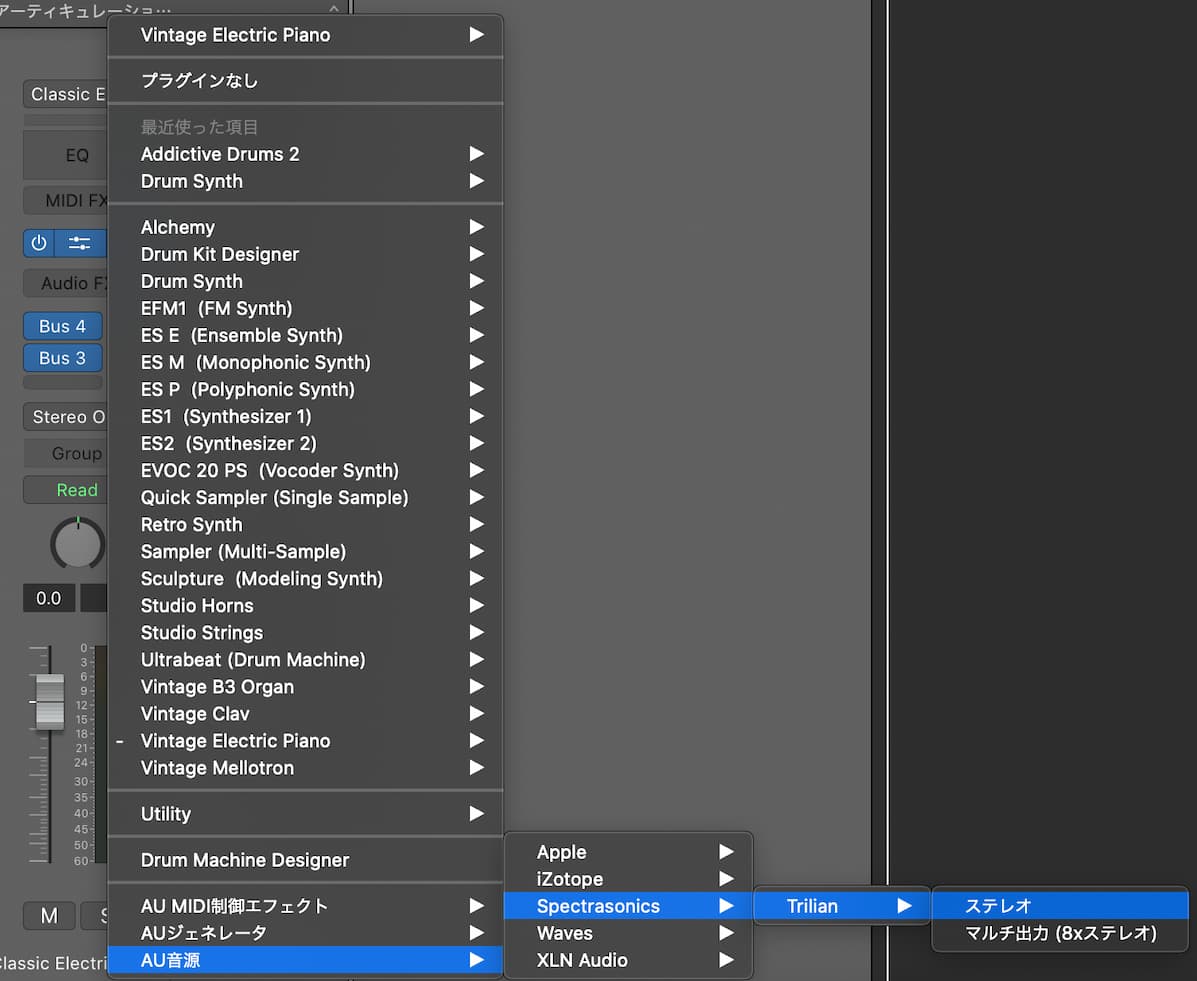Select the 0.0 gain value field
1197x981 pixels.
[49, 598]
